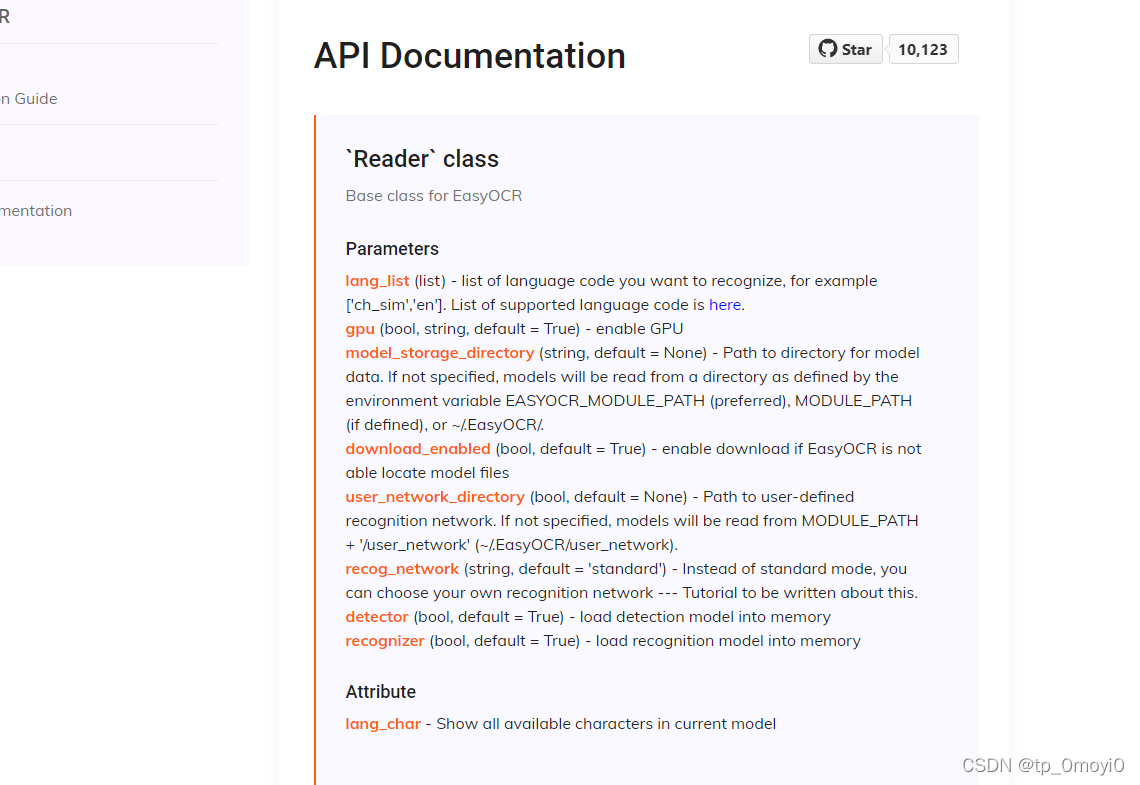Select the 'gpu' parameter name
Screen dimensions: 1140x785
(x=360, y=329)
